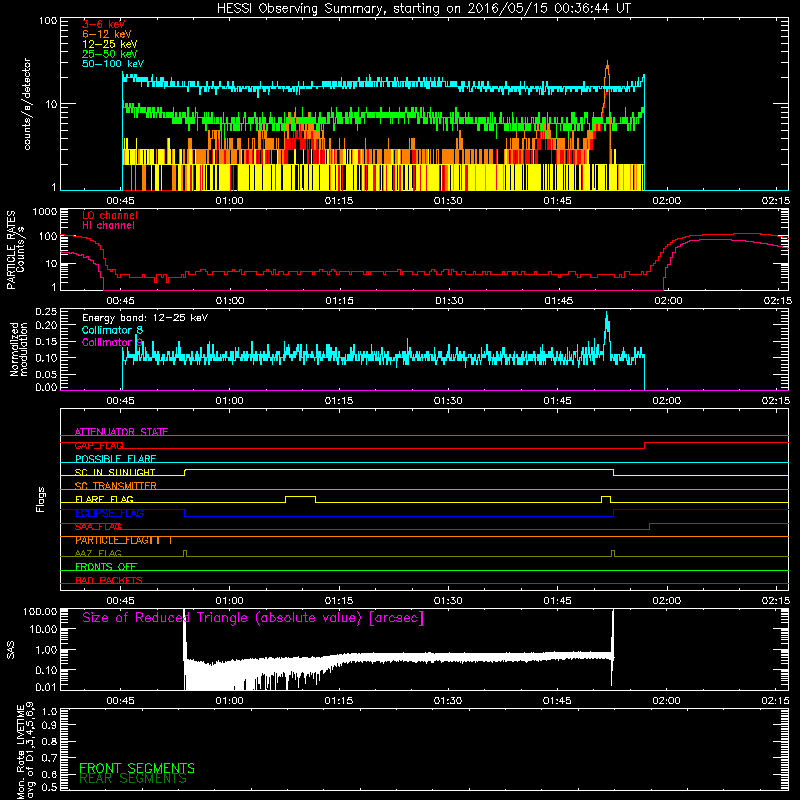Click the AAZ_FLAG label
Viewport: 800px width, 800px height.
click(98, 554)
